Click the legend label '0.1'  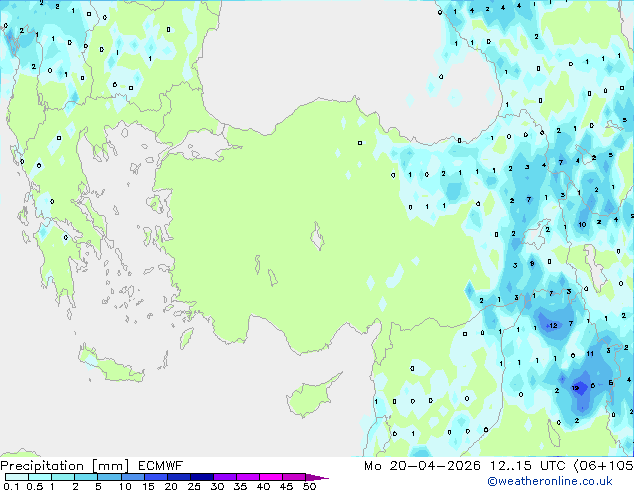pos(11,486)
